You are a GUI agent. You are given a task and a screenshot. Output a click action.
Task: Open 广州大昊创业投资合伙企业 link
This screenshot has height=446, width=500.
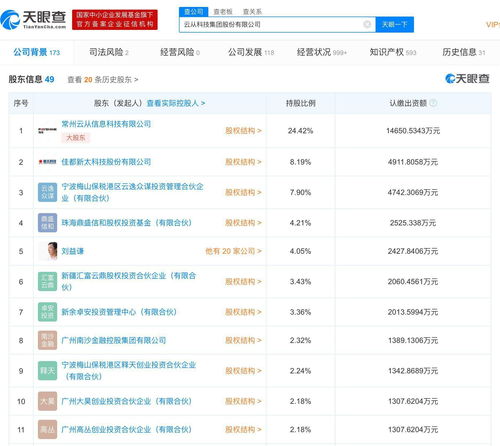tap(127, 401)
